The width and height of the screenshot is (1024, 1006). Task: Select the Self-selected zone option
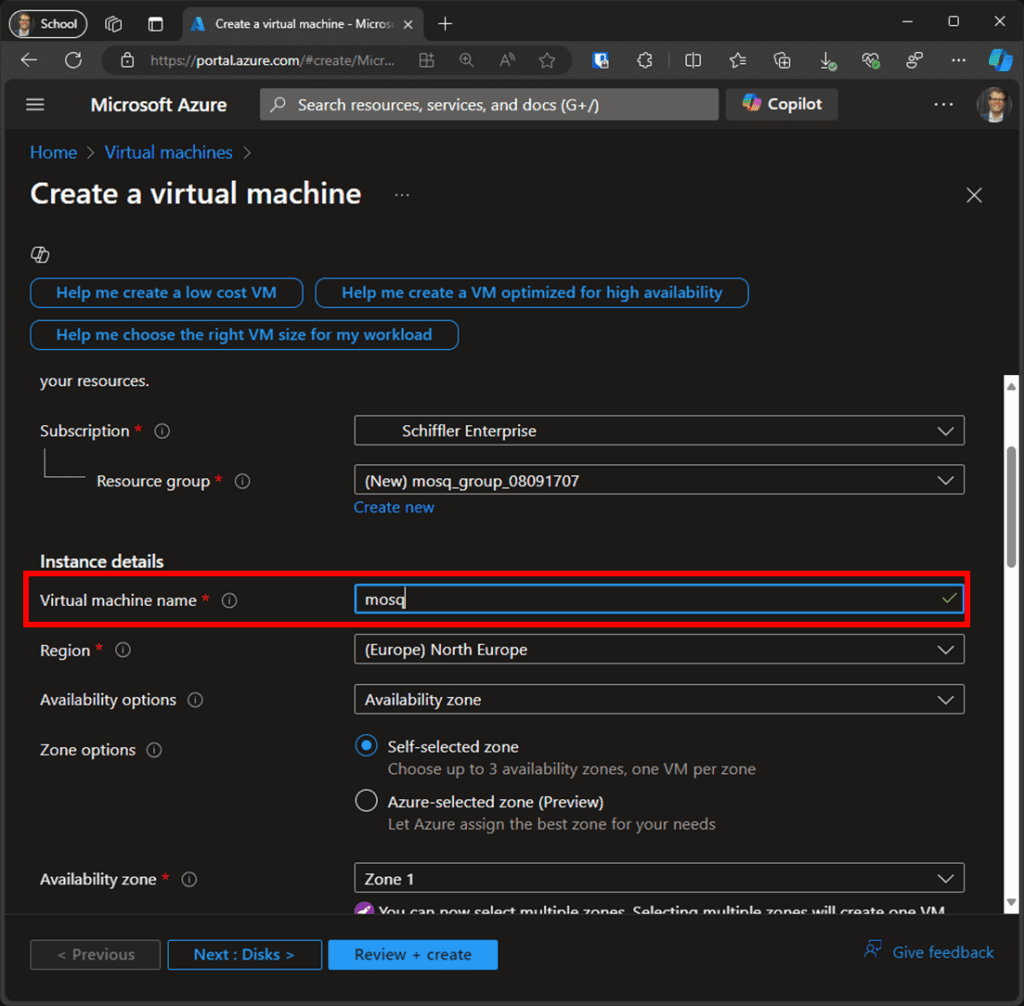tap(366, 745)
